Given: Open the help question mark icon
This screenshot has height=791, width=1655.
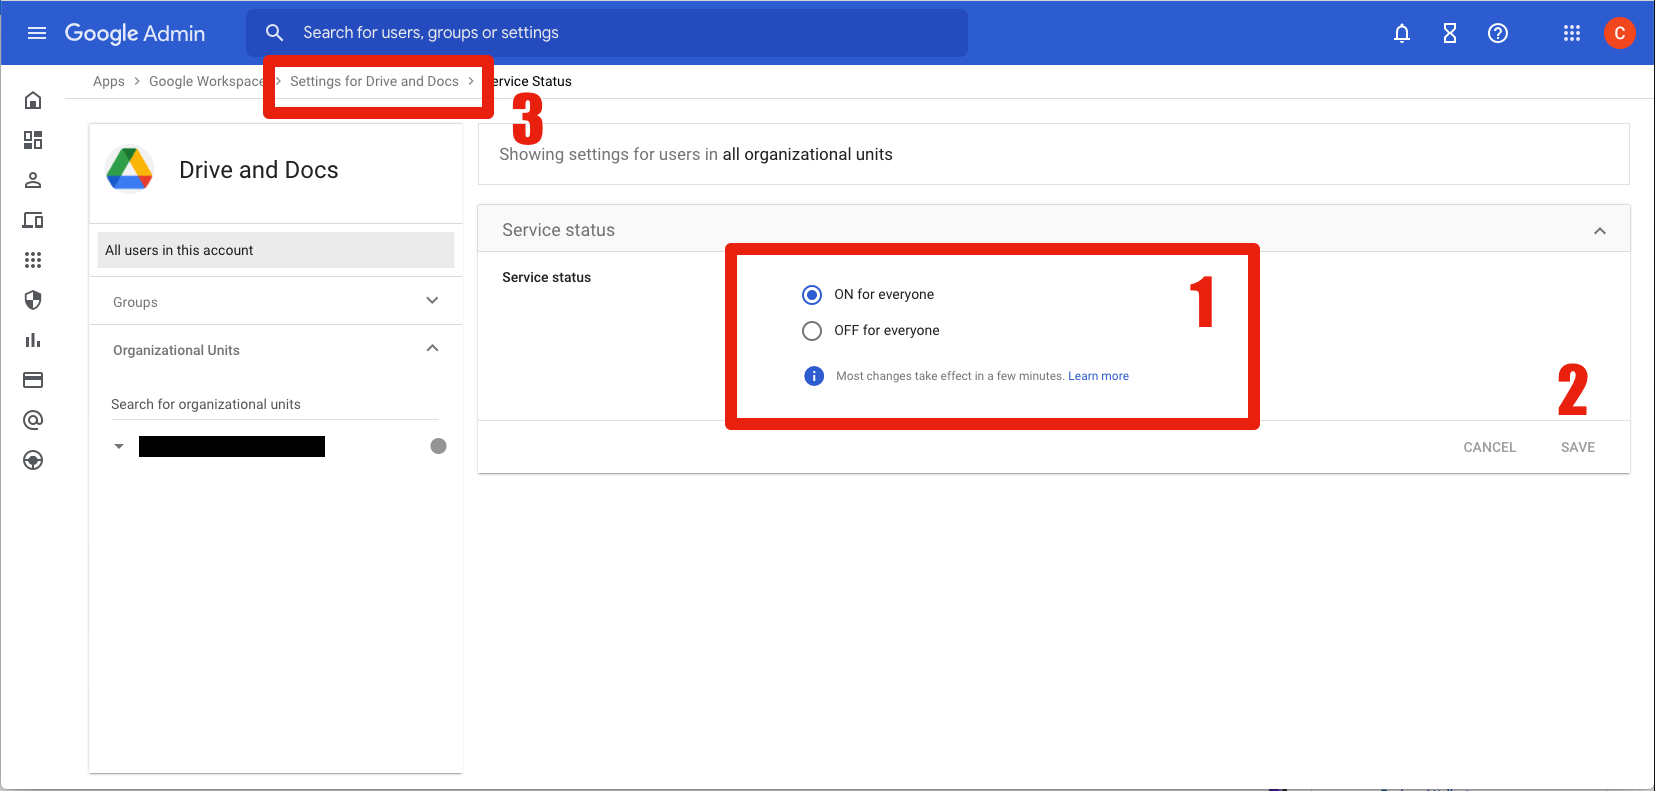Looking at the screenshot, I should pos(1497,33).
